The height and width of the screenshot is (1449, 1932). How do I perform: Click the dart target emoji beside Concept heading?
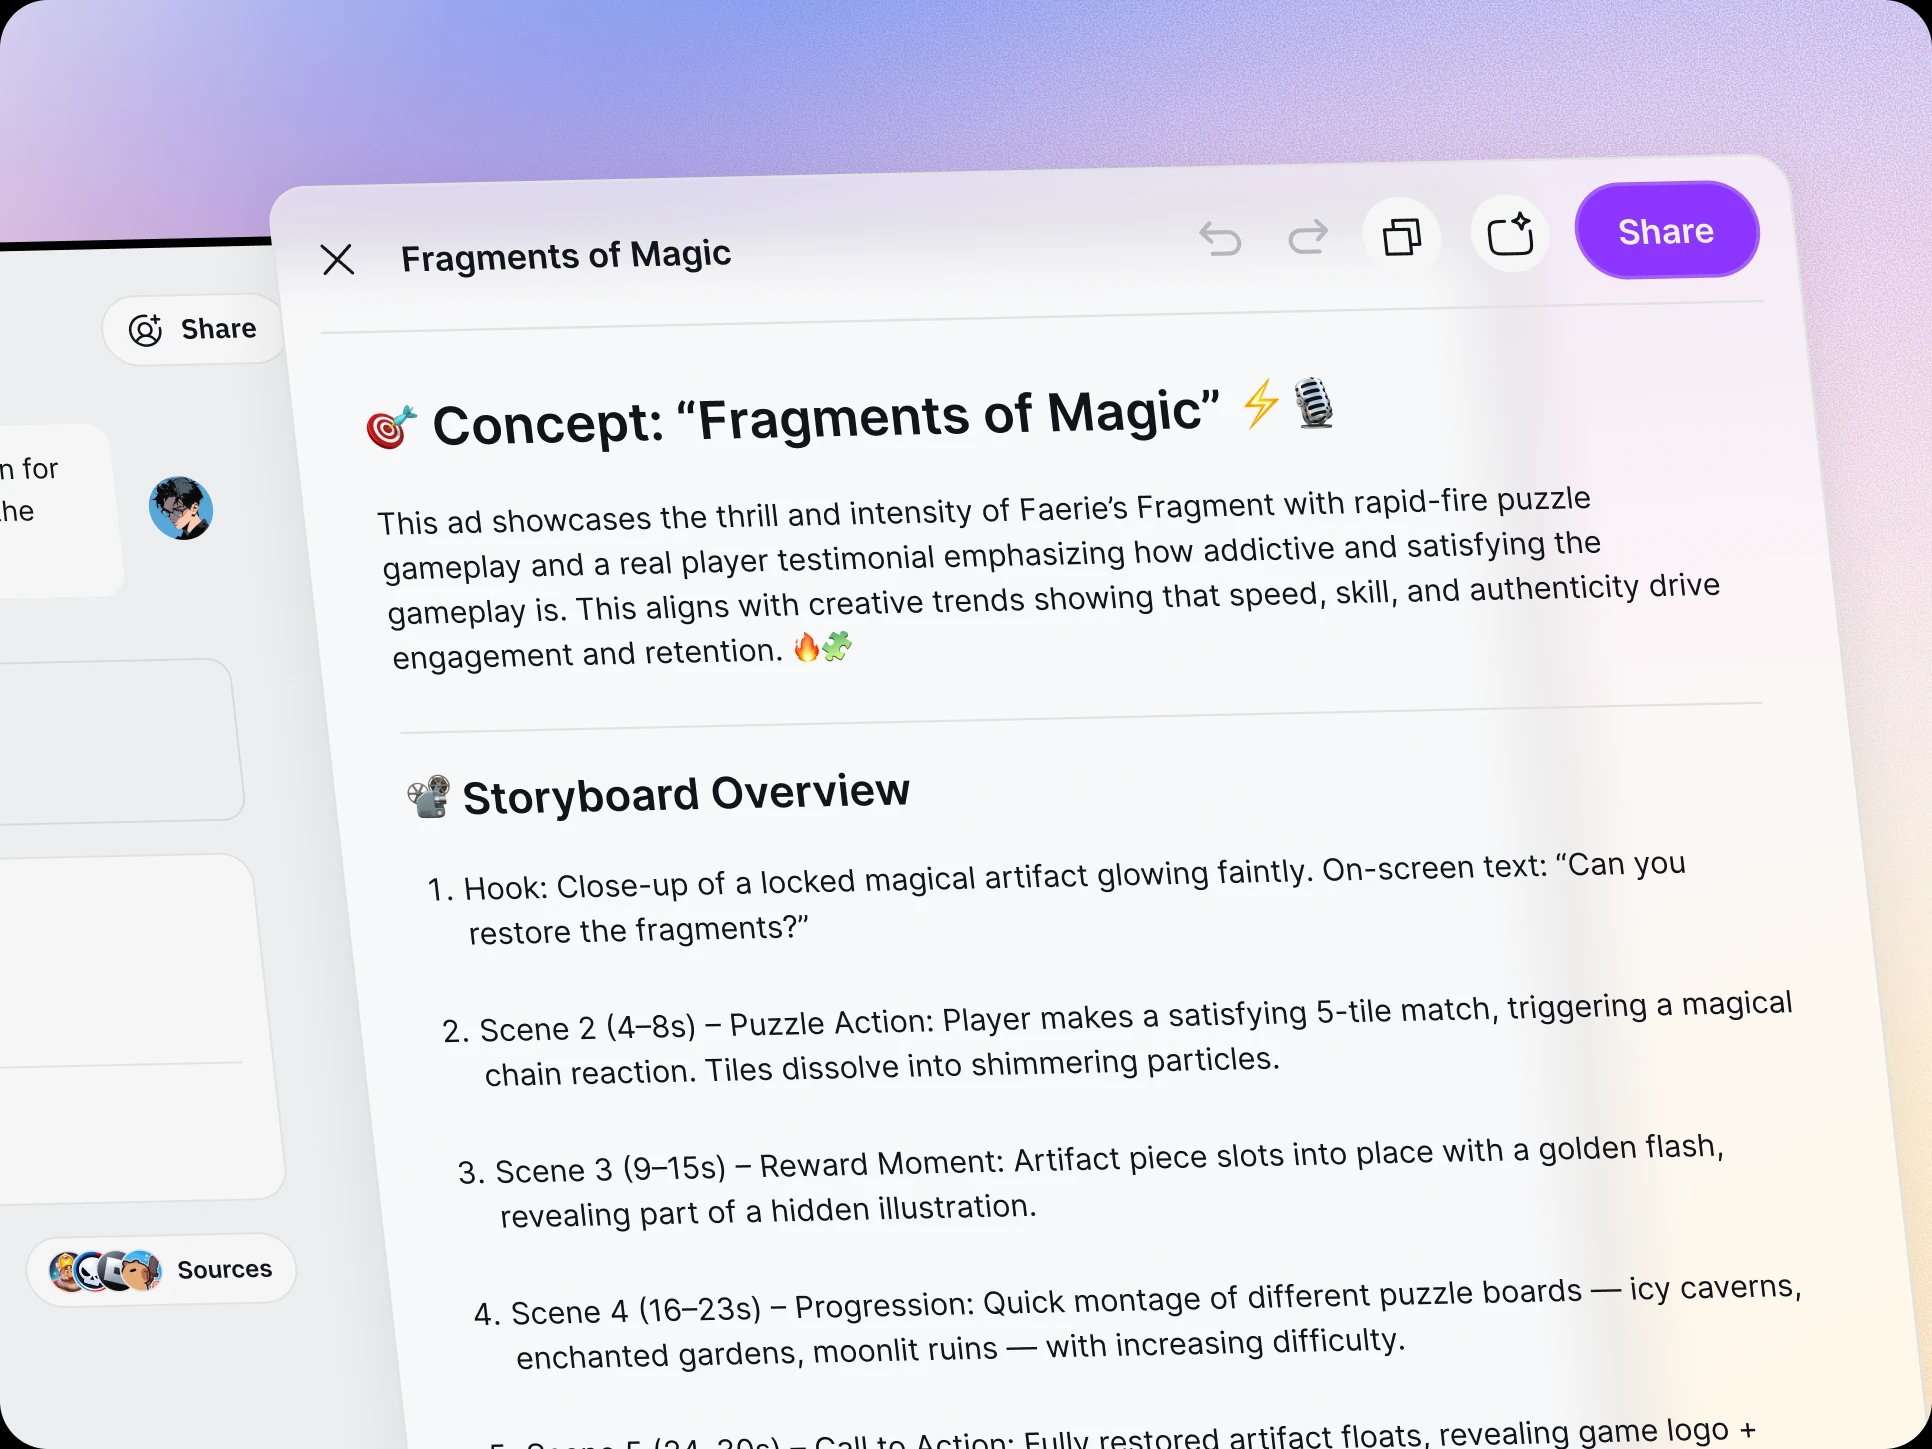[390, 427]
